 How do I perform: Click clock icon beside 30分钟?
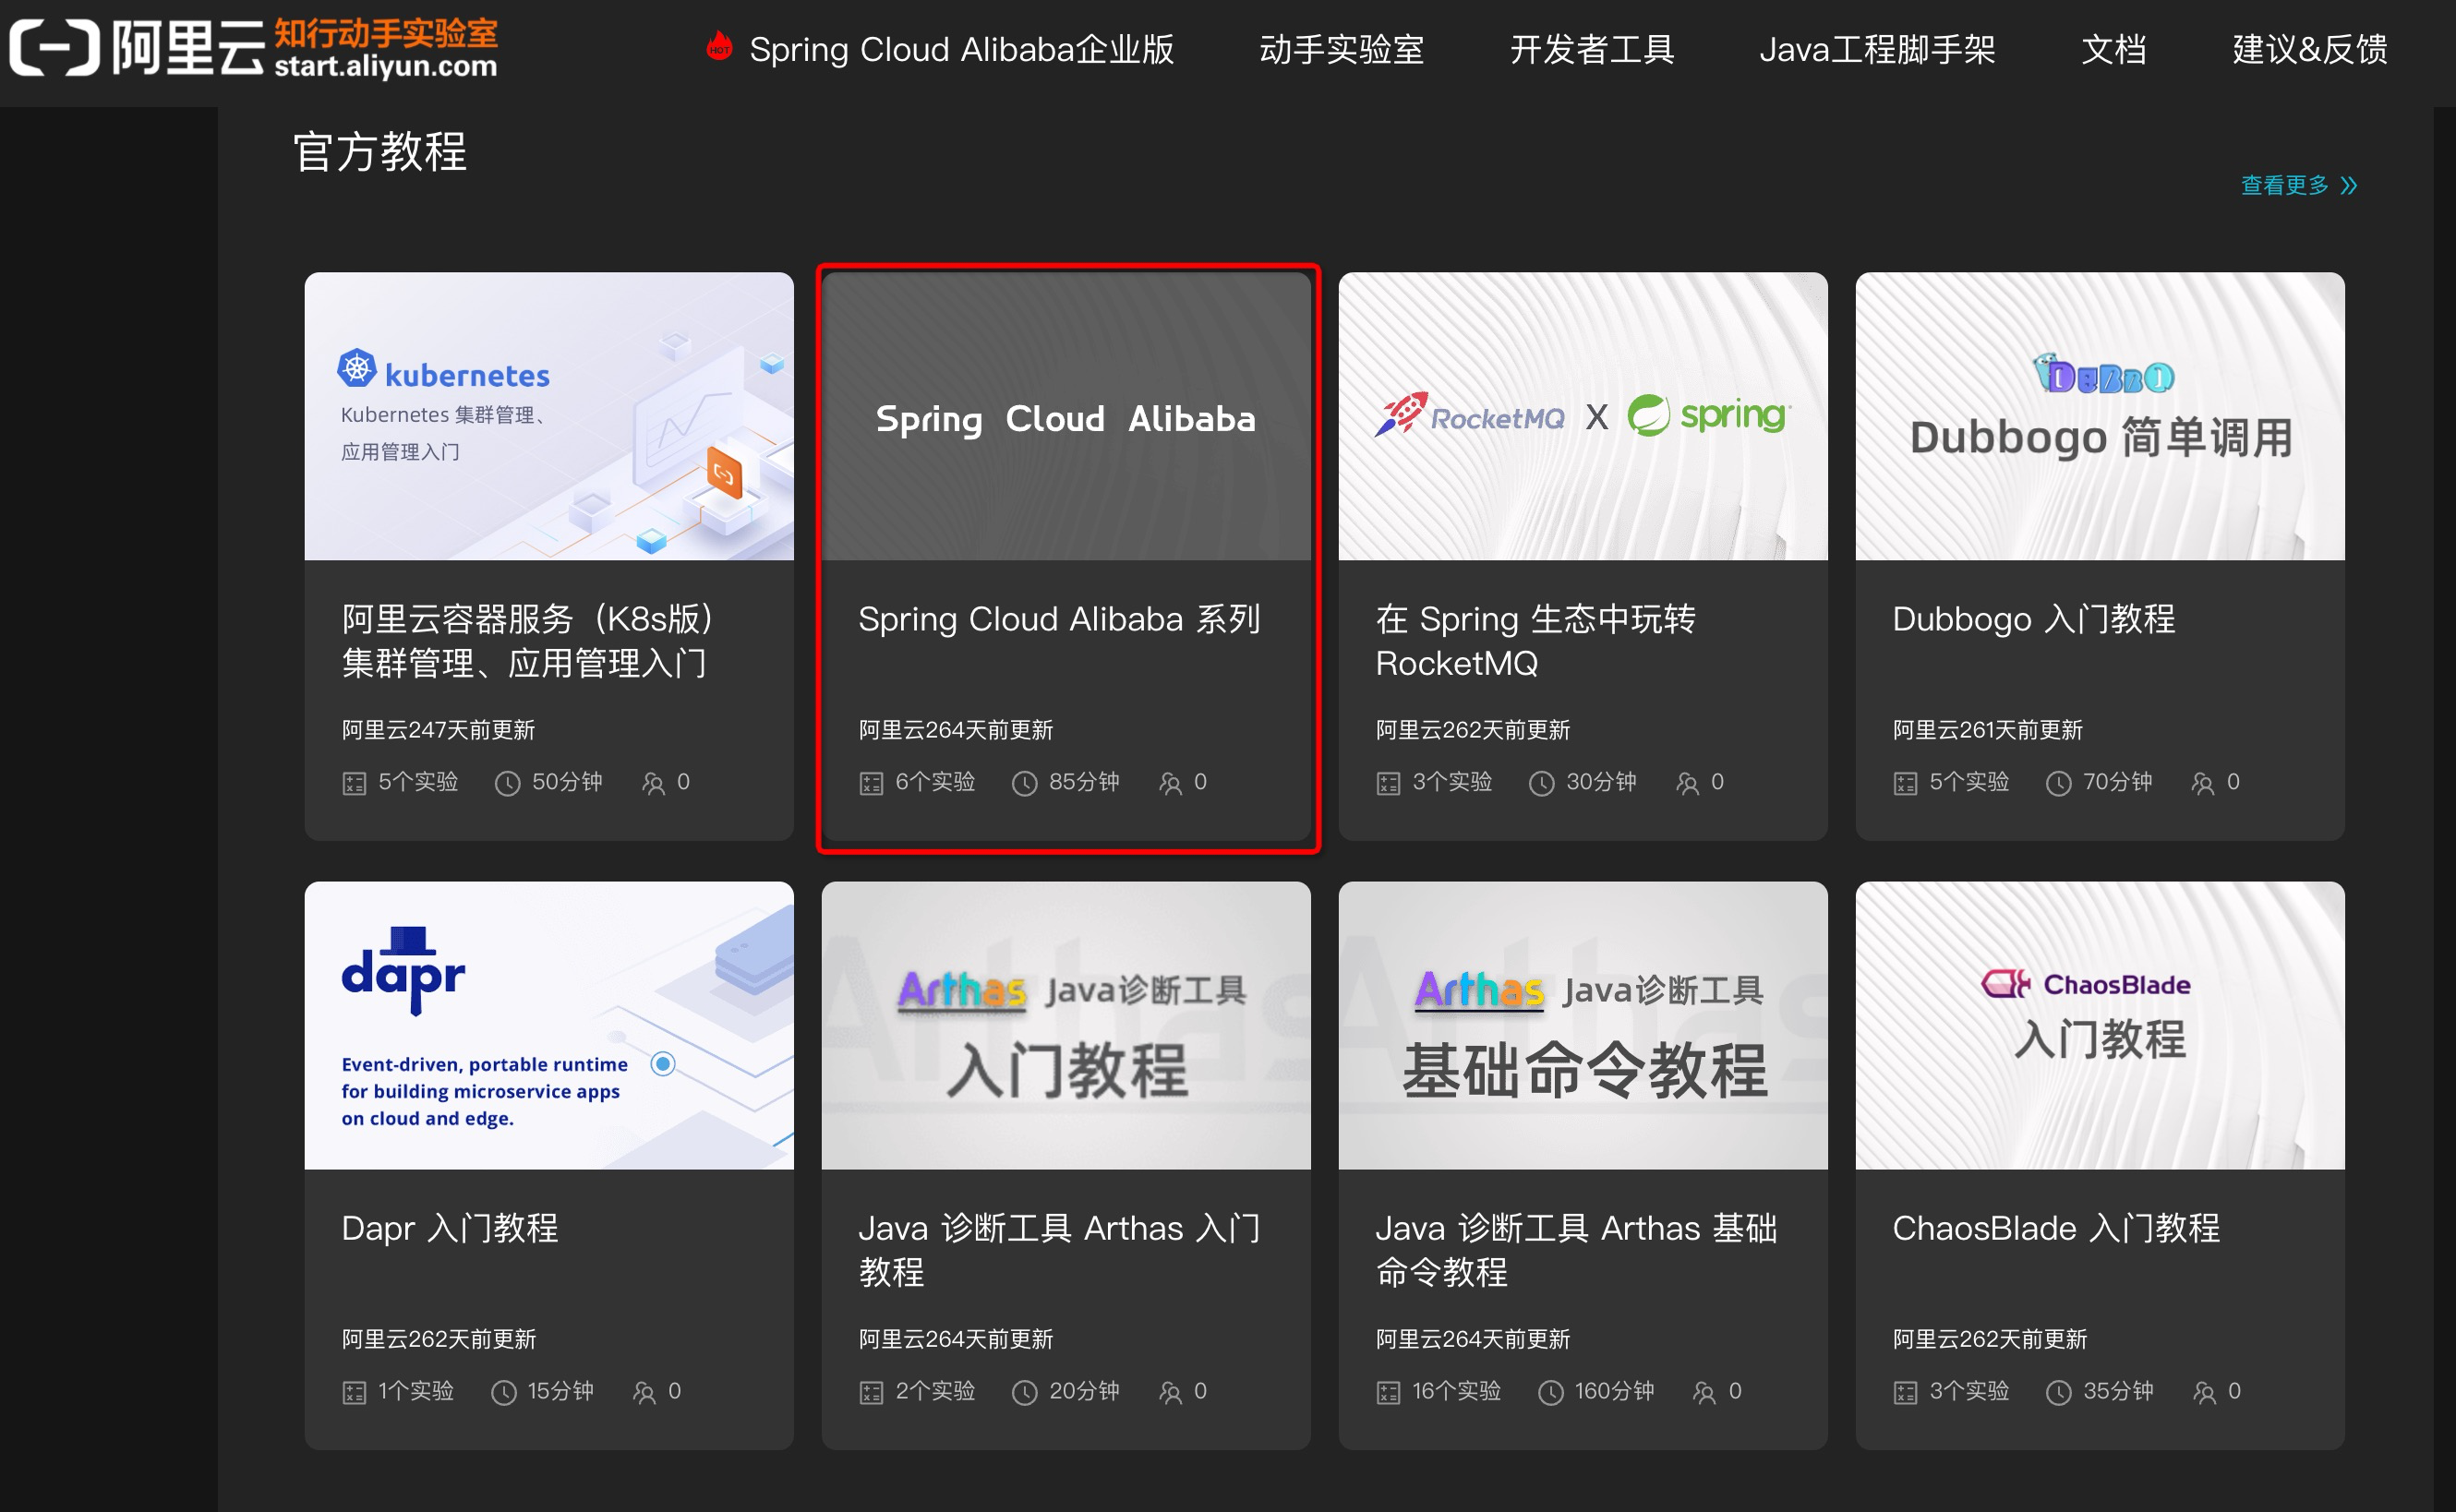[1542, 783]
